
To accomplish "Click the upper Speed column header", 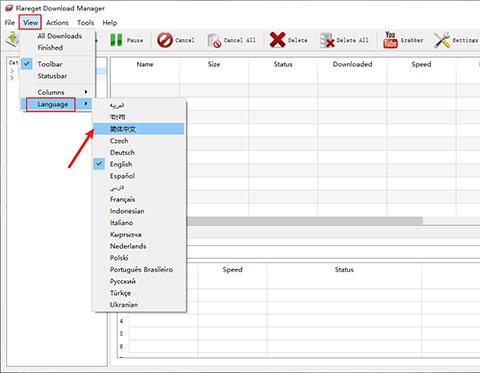I will point(421,64).
